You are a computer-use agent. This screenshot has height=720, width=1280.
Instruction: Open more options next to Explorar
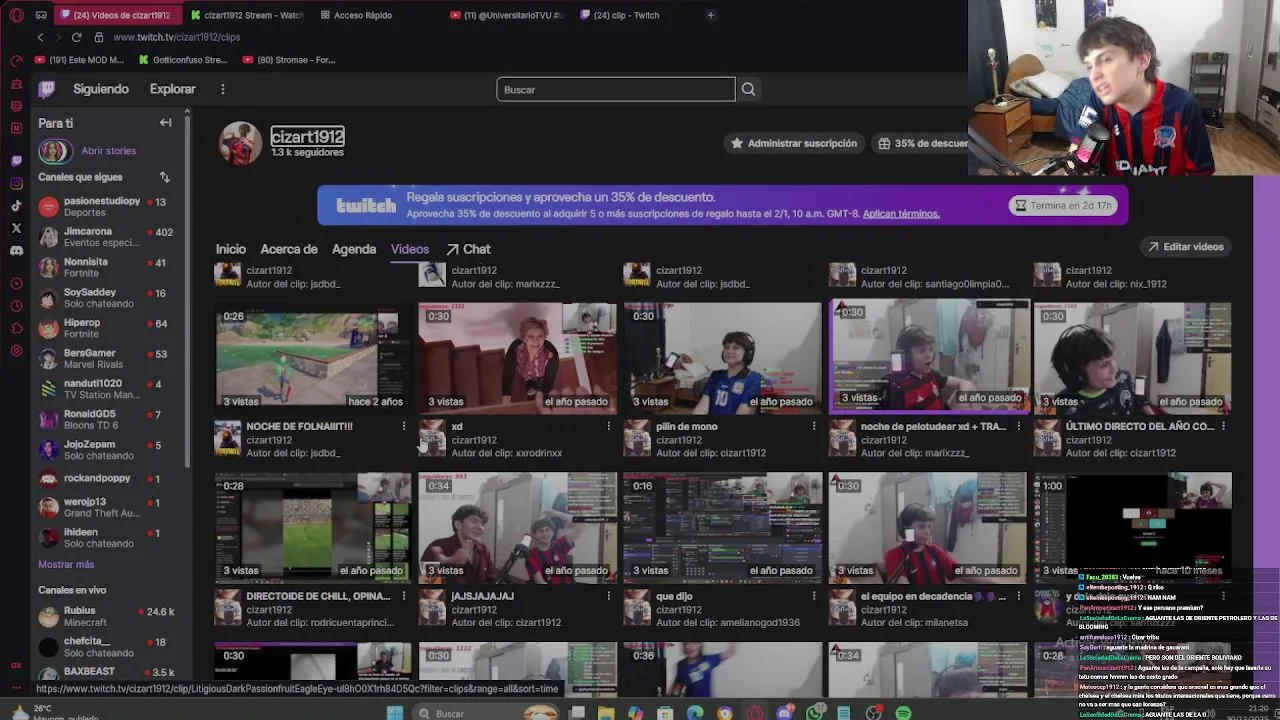222,89
